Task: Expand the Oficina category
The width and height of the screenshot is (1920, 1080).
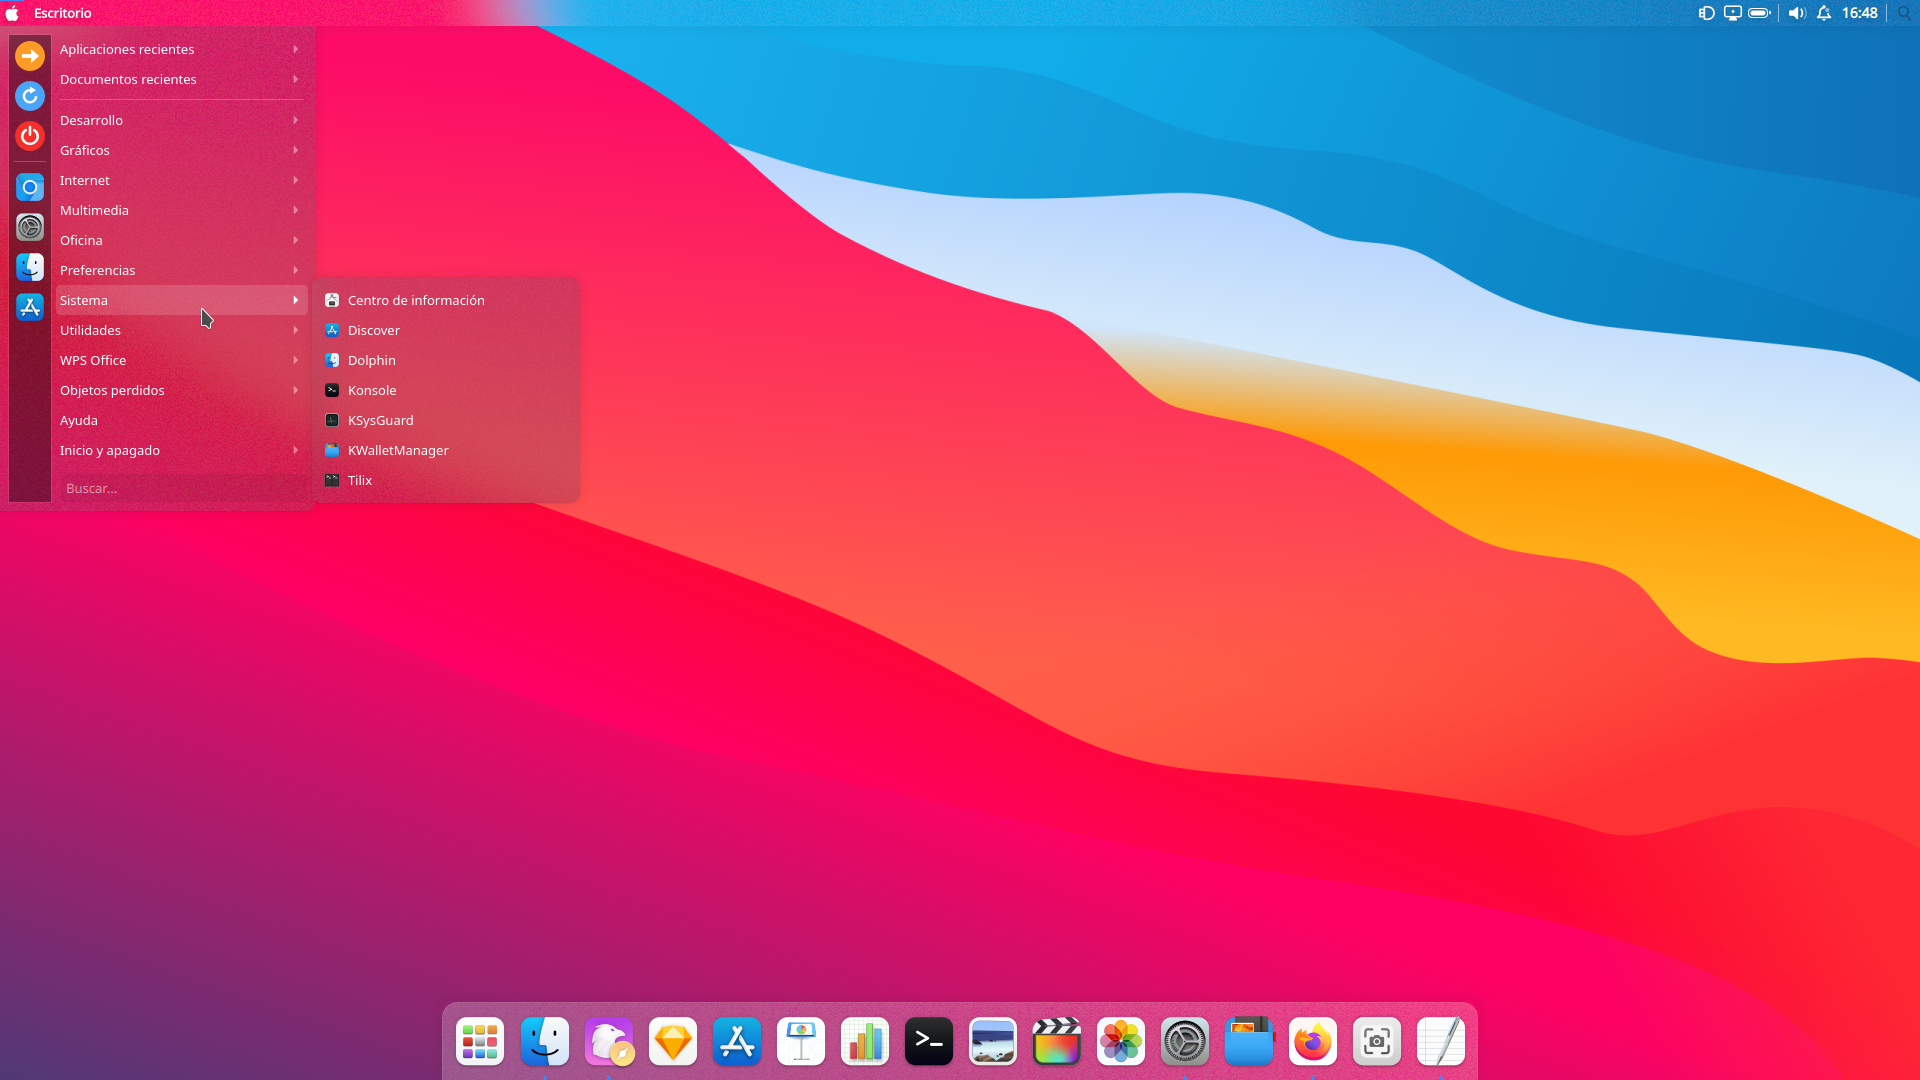Action: click(x=181, y=240)
